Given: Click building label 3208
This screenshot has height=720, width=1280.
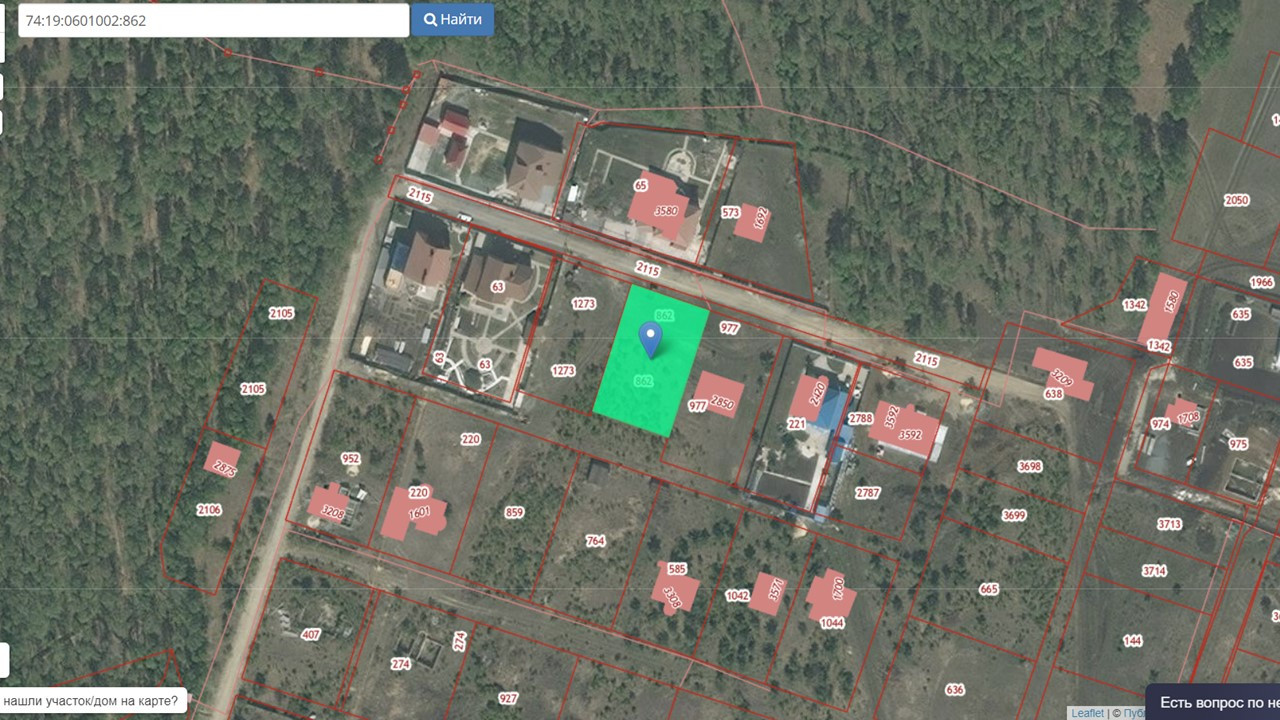Looking at the screenshot, I should (333, 515).
